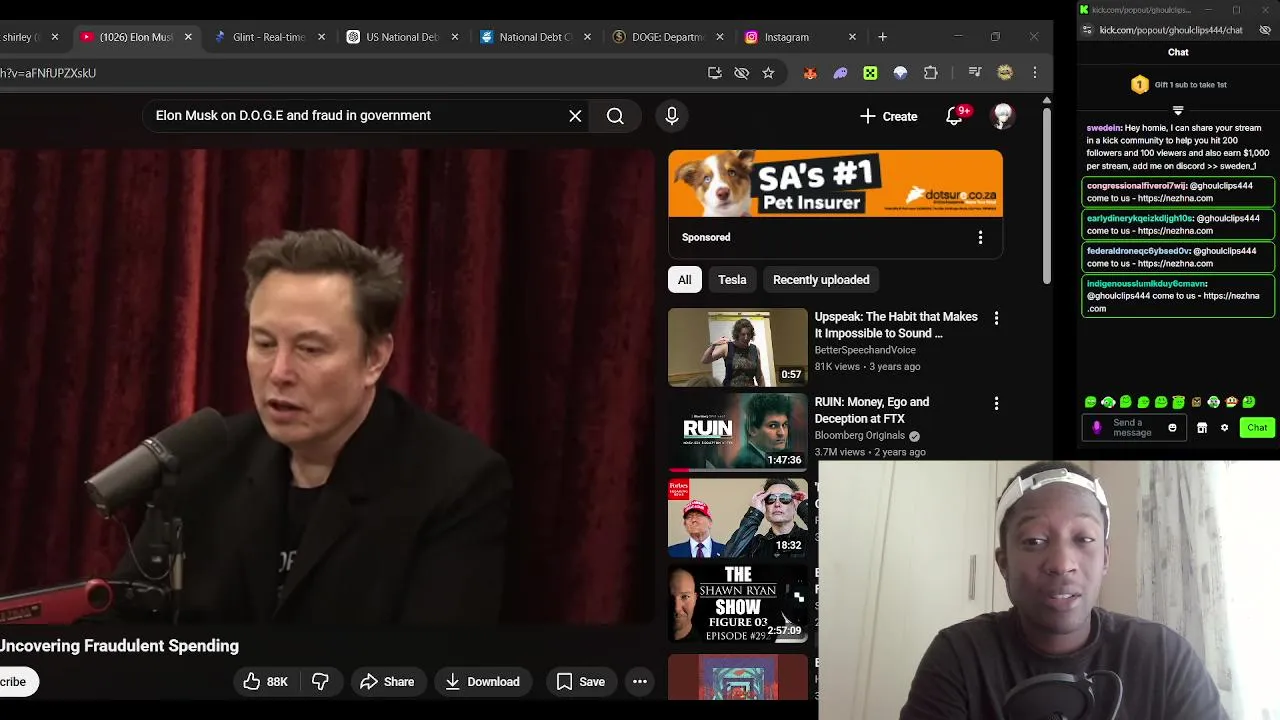Screen dimensions: 1280x720
Task: Open the Upspeak video thumbnail
Action: 738,347
